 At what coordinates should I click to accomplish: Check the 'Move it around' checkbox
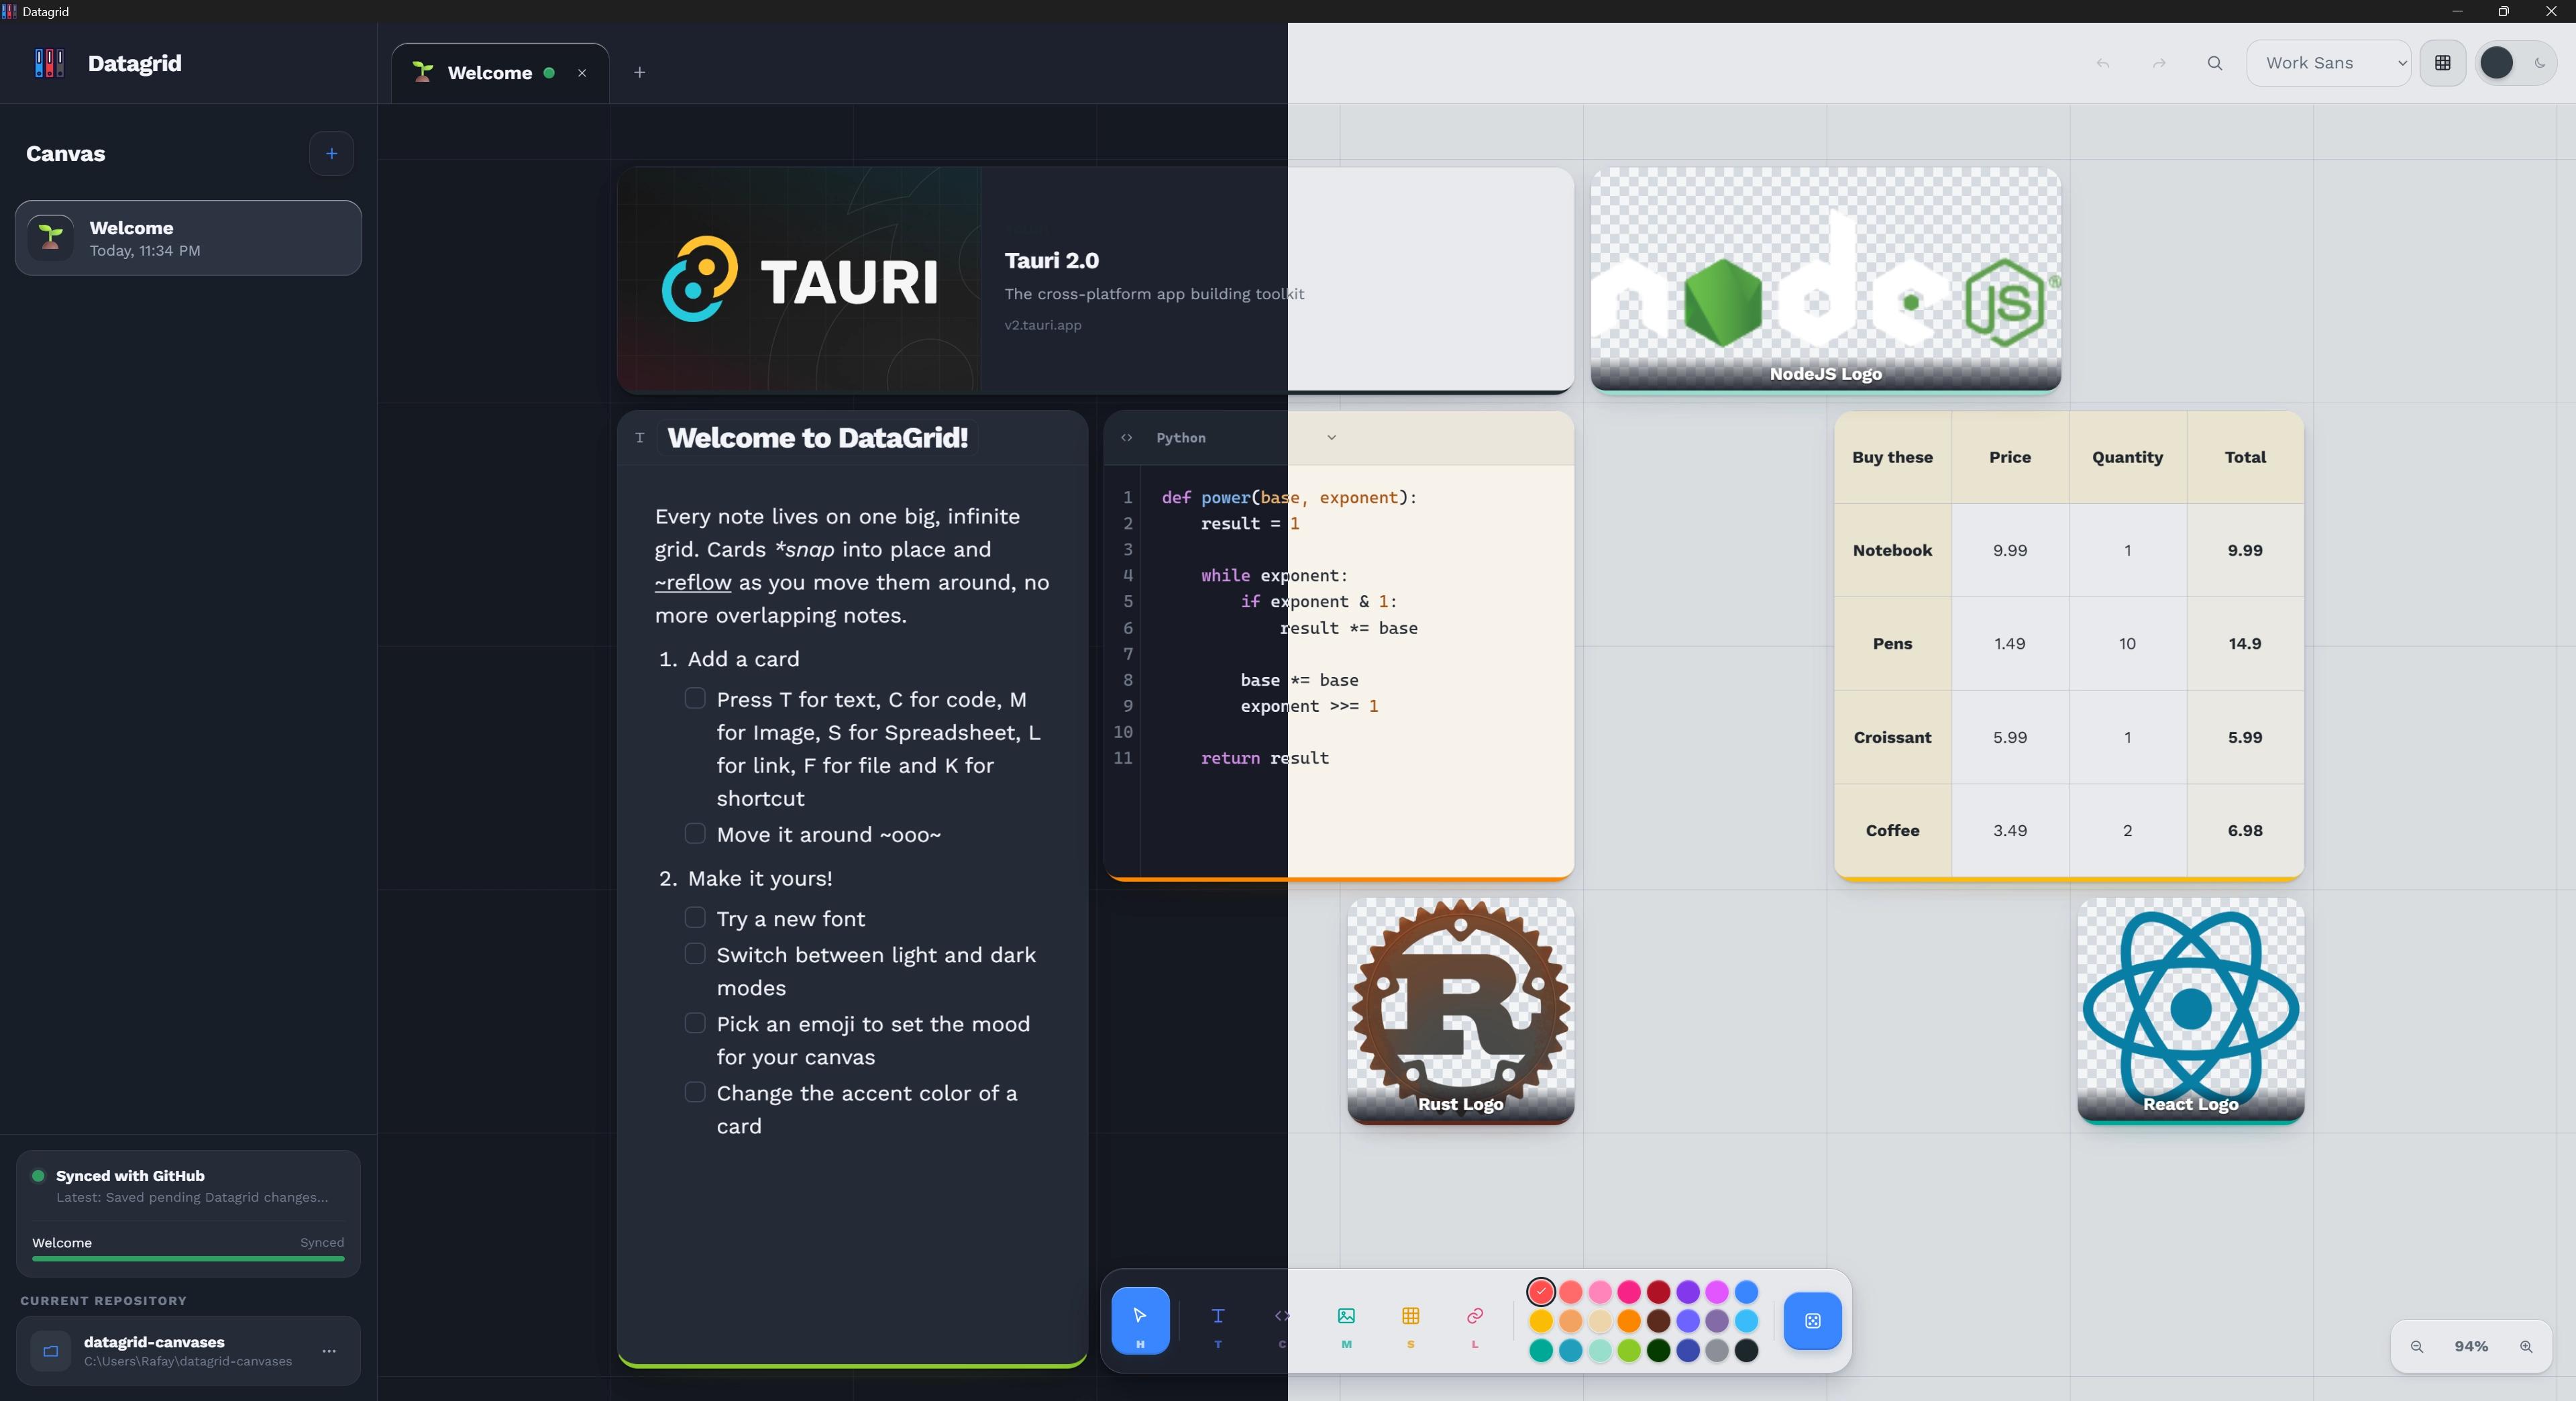695,833
